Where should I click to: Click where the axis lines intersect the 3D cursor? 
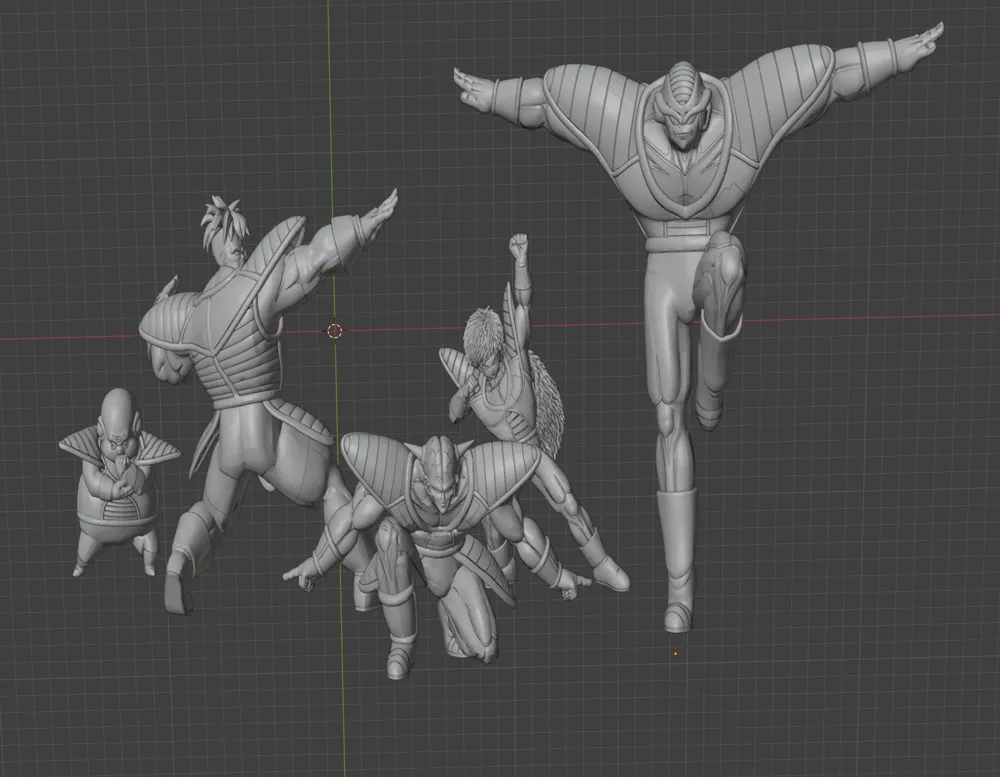pos(334,330)
